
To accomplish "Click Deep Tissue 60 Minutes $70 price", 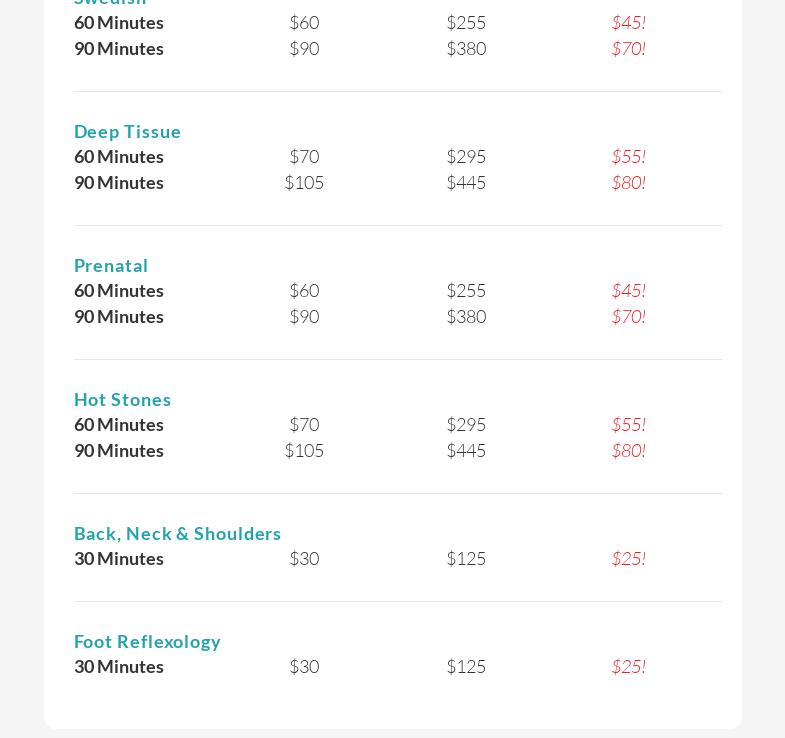I will coord(304,156).
